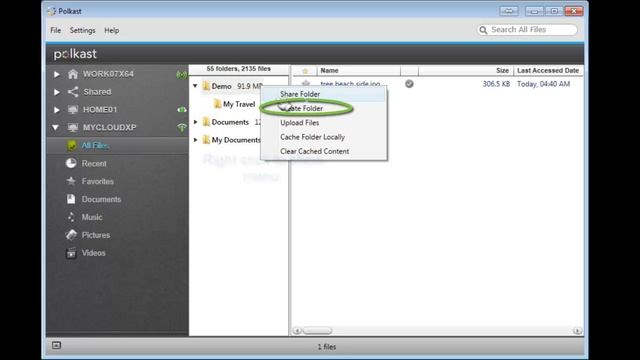Click the scrollbar right arrow in file list
640x360 pixels.
[x=577, y=330]
